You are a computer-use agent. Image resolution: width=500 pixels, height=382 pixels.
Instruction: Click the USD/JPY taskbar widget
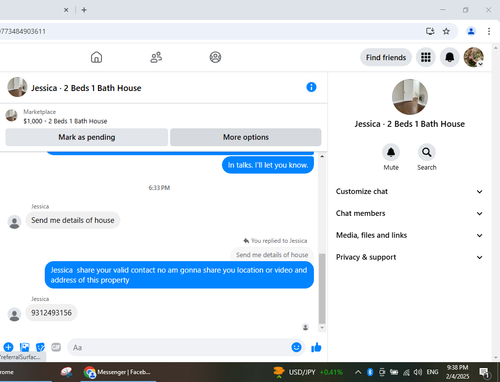point(308,372)
